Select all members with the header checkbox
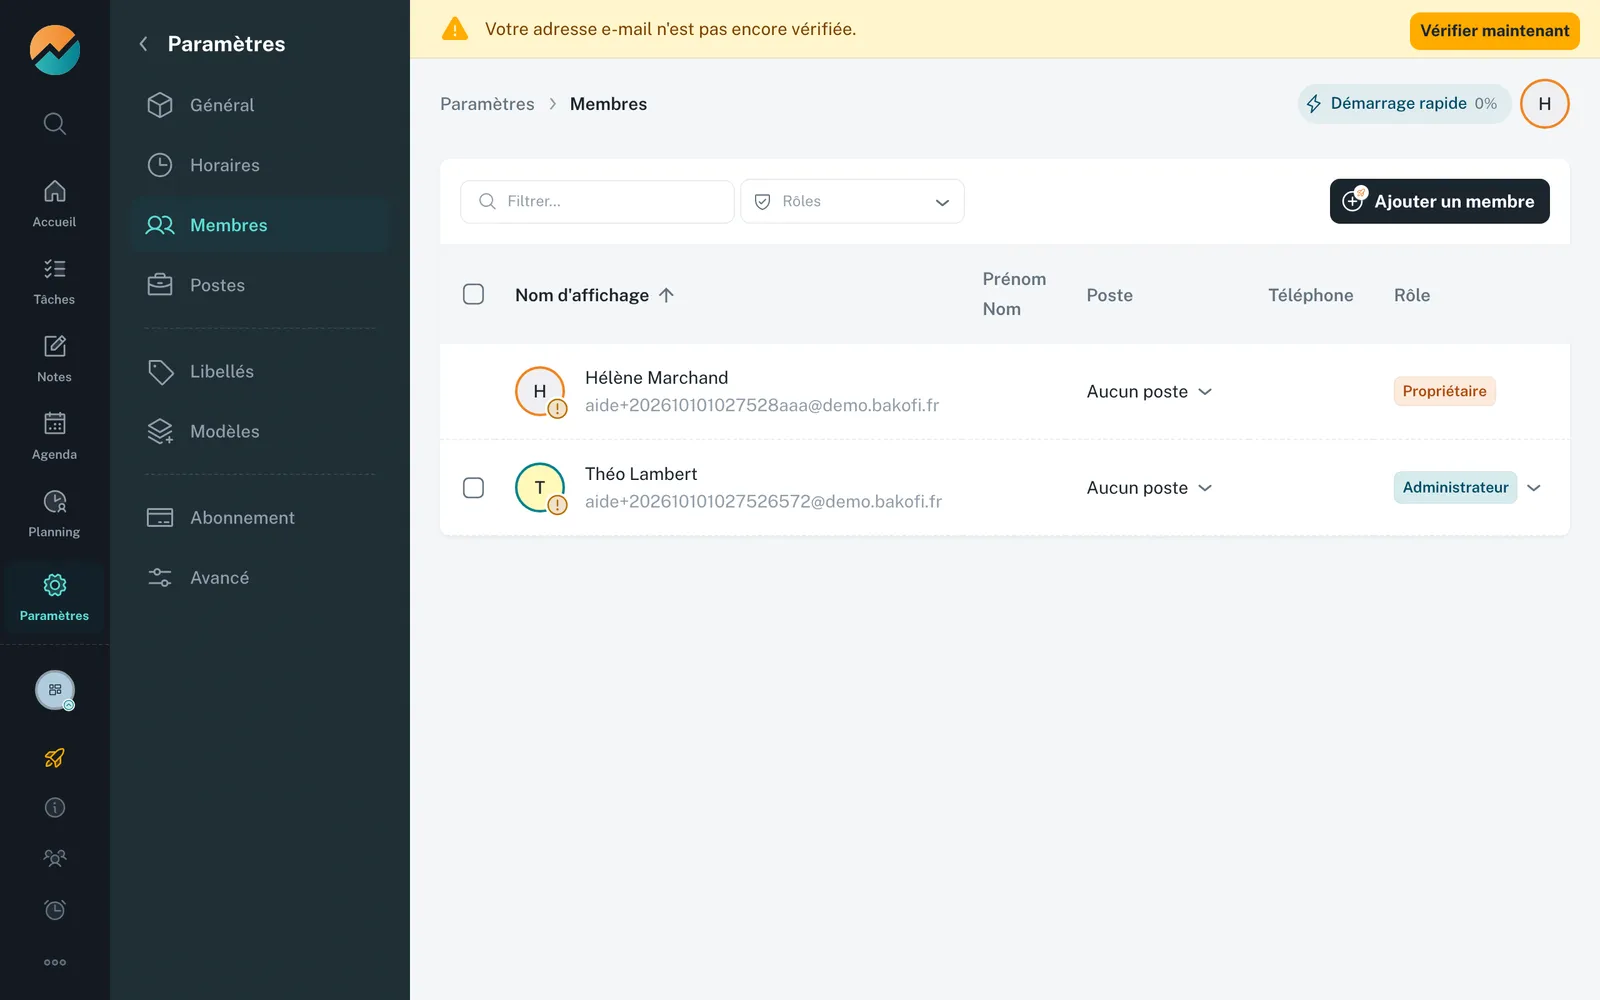Screen dimensions: 1600x1000 click(474, 294)
